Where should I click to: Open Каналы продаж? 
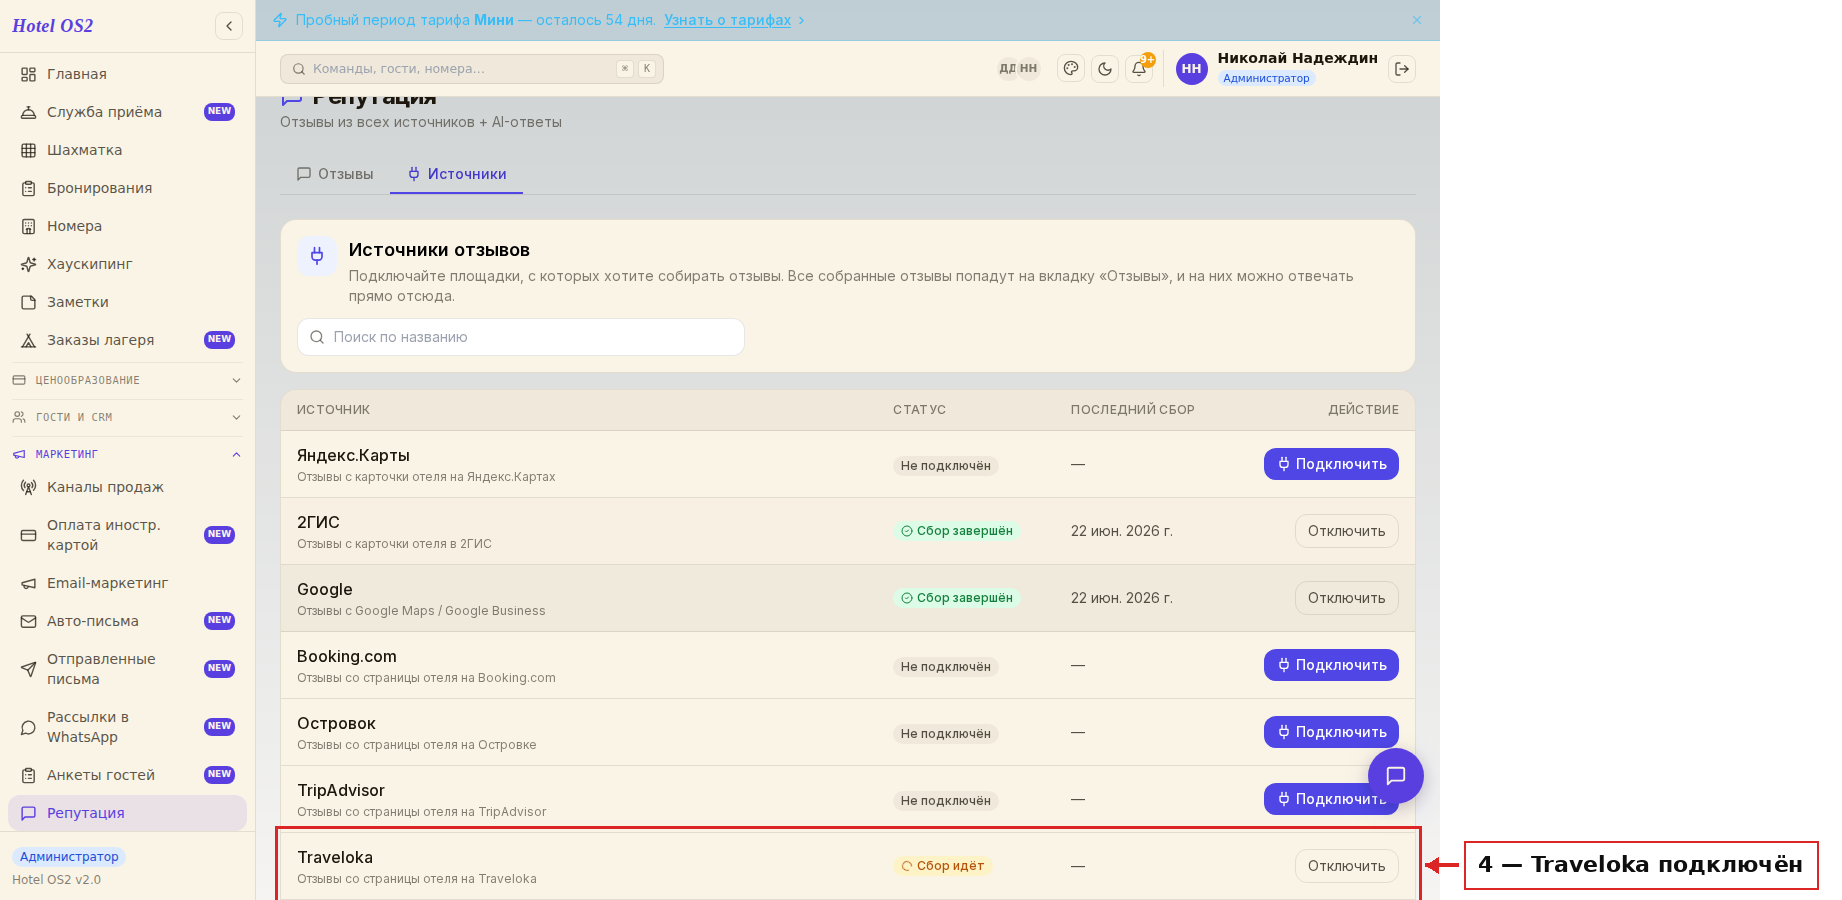pos(127,487)
